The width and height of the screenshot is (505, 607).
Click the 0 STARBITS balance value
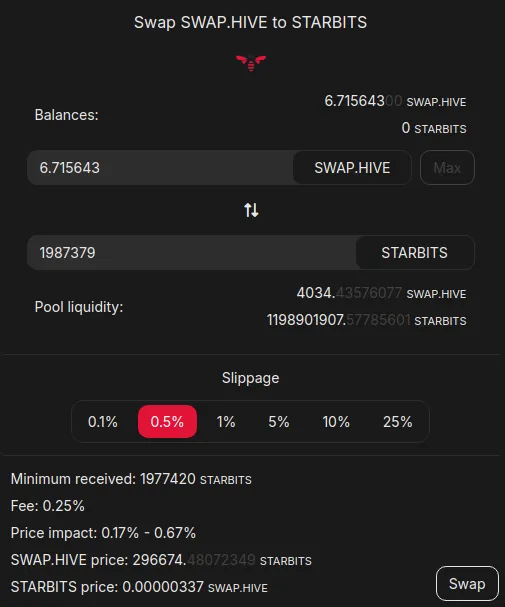point(434,128)
